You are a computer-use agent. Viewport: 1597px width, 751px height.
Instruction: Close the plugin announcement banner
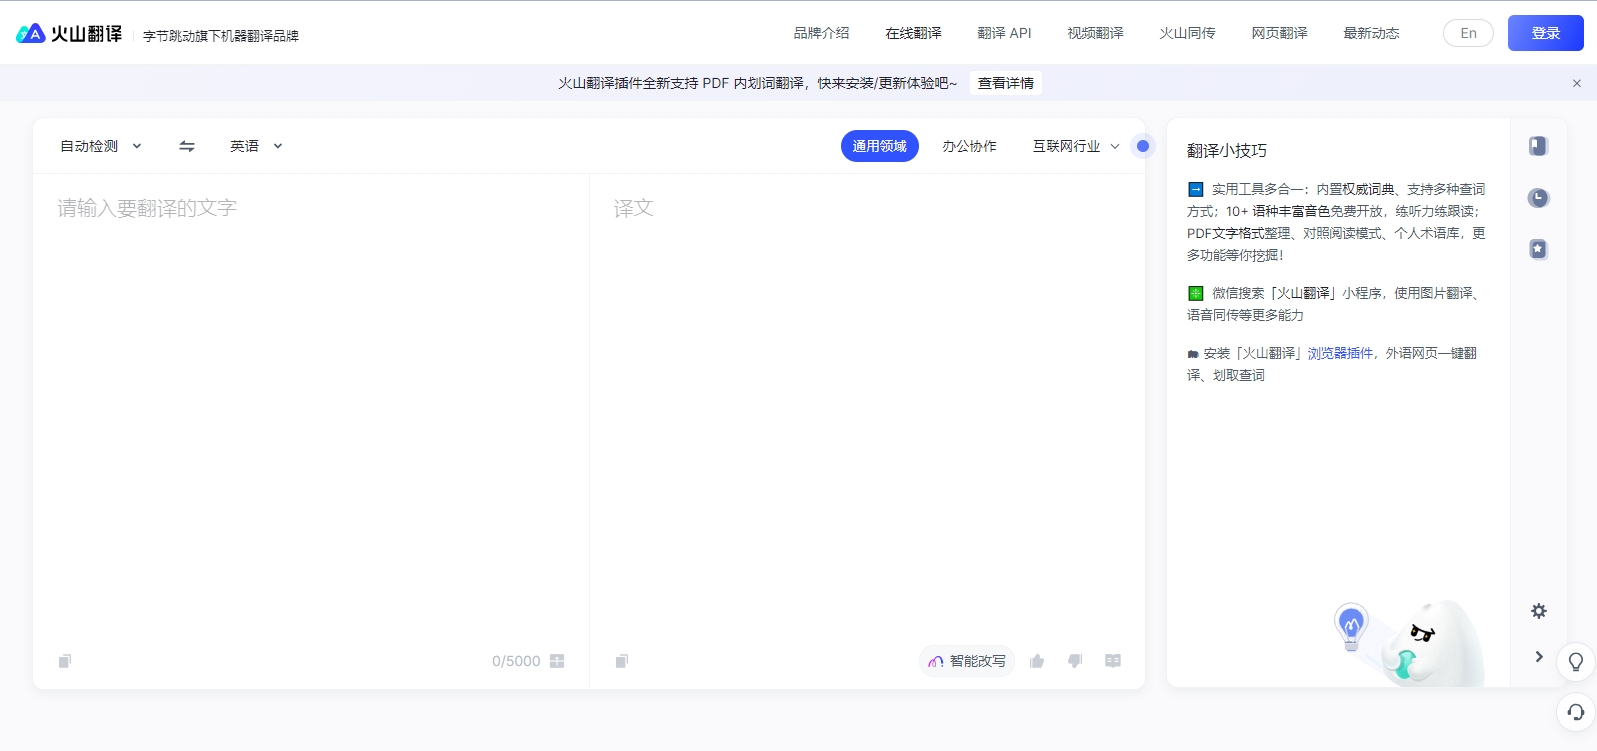1577,83
